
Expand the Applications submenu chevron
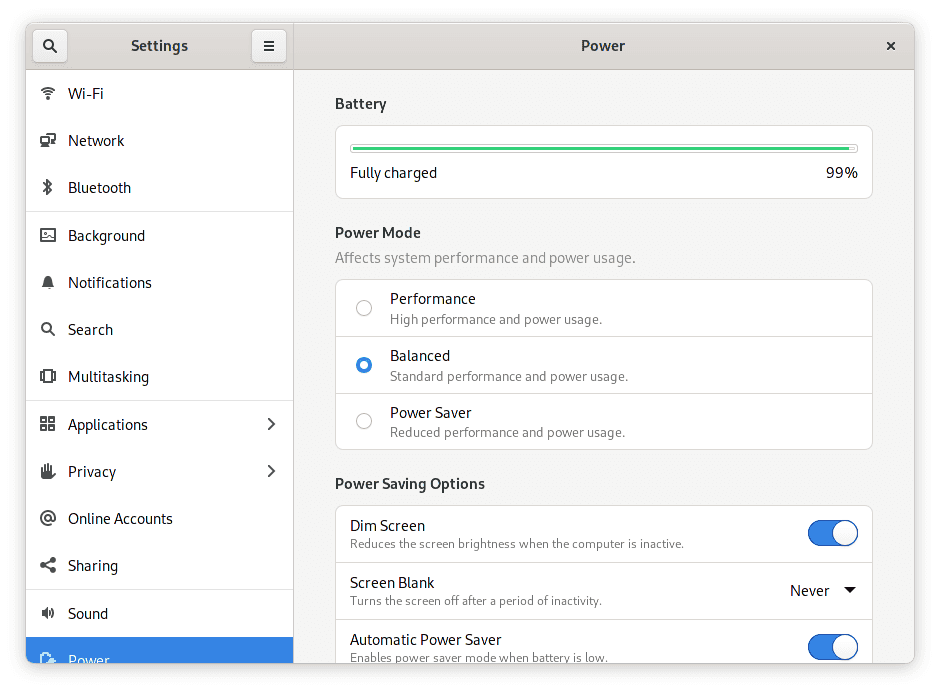pos(271,425)
